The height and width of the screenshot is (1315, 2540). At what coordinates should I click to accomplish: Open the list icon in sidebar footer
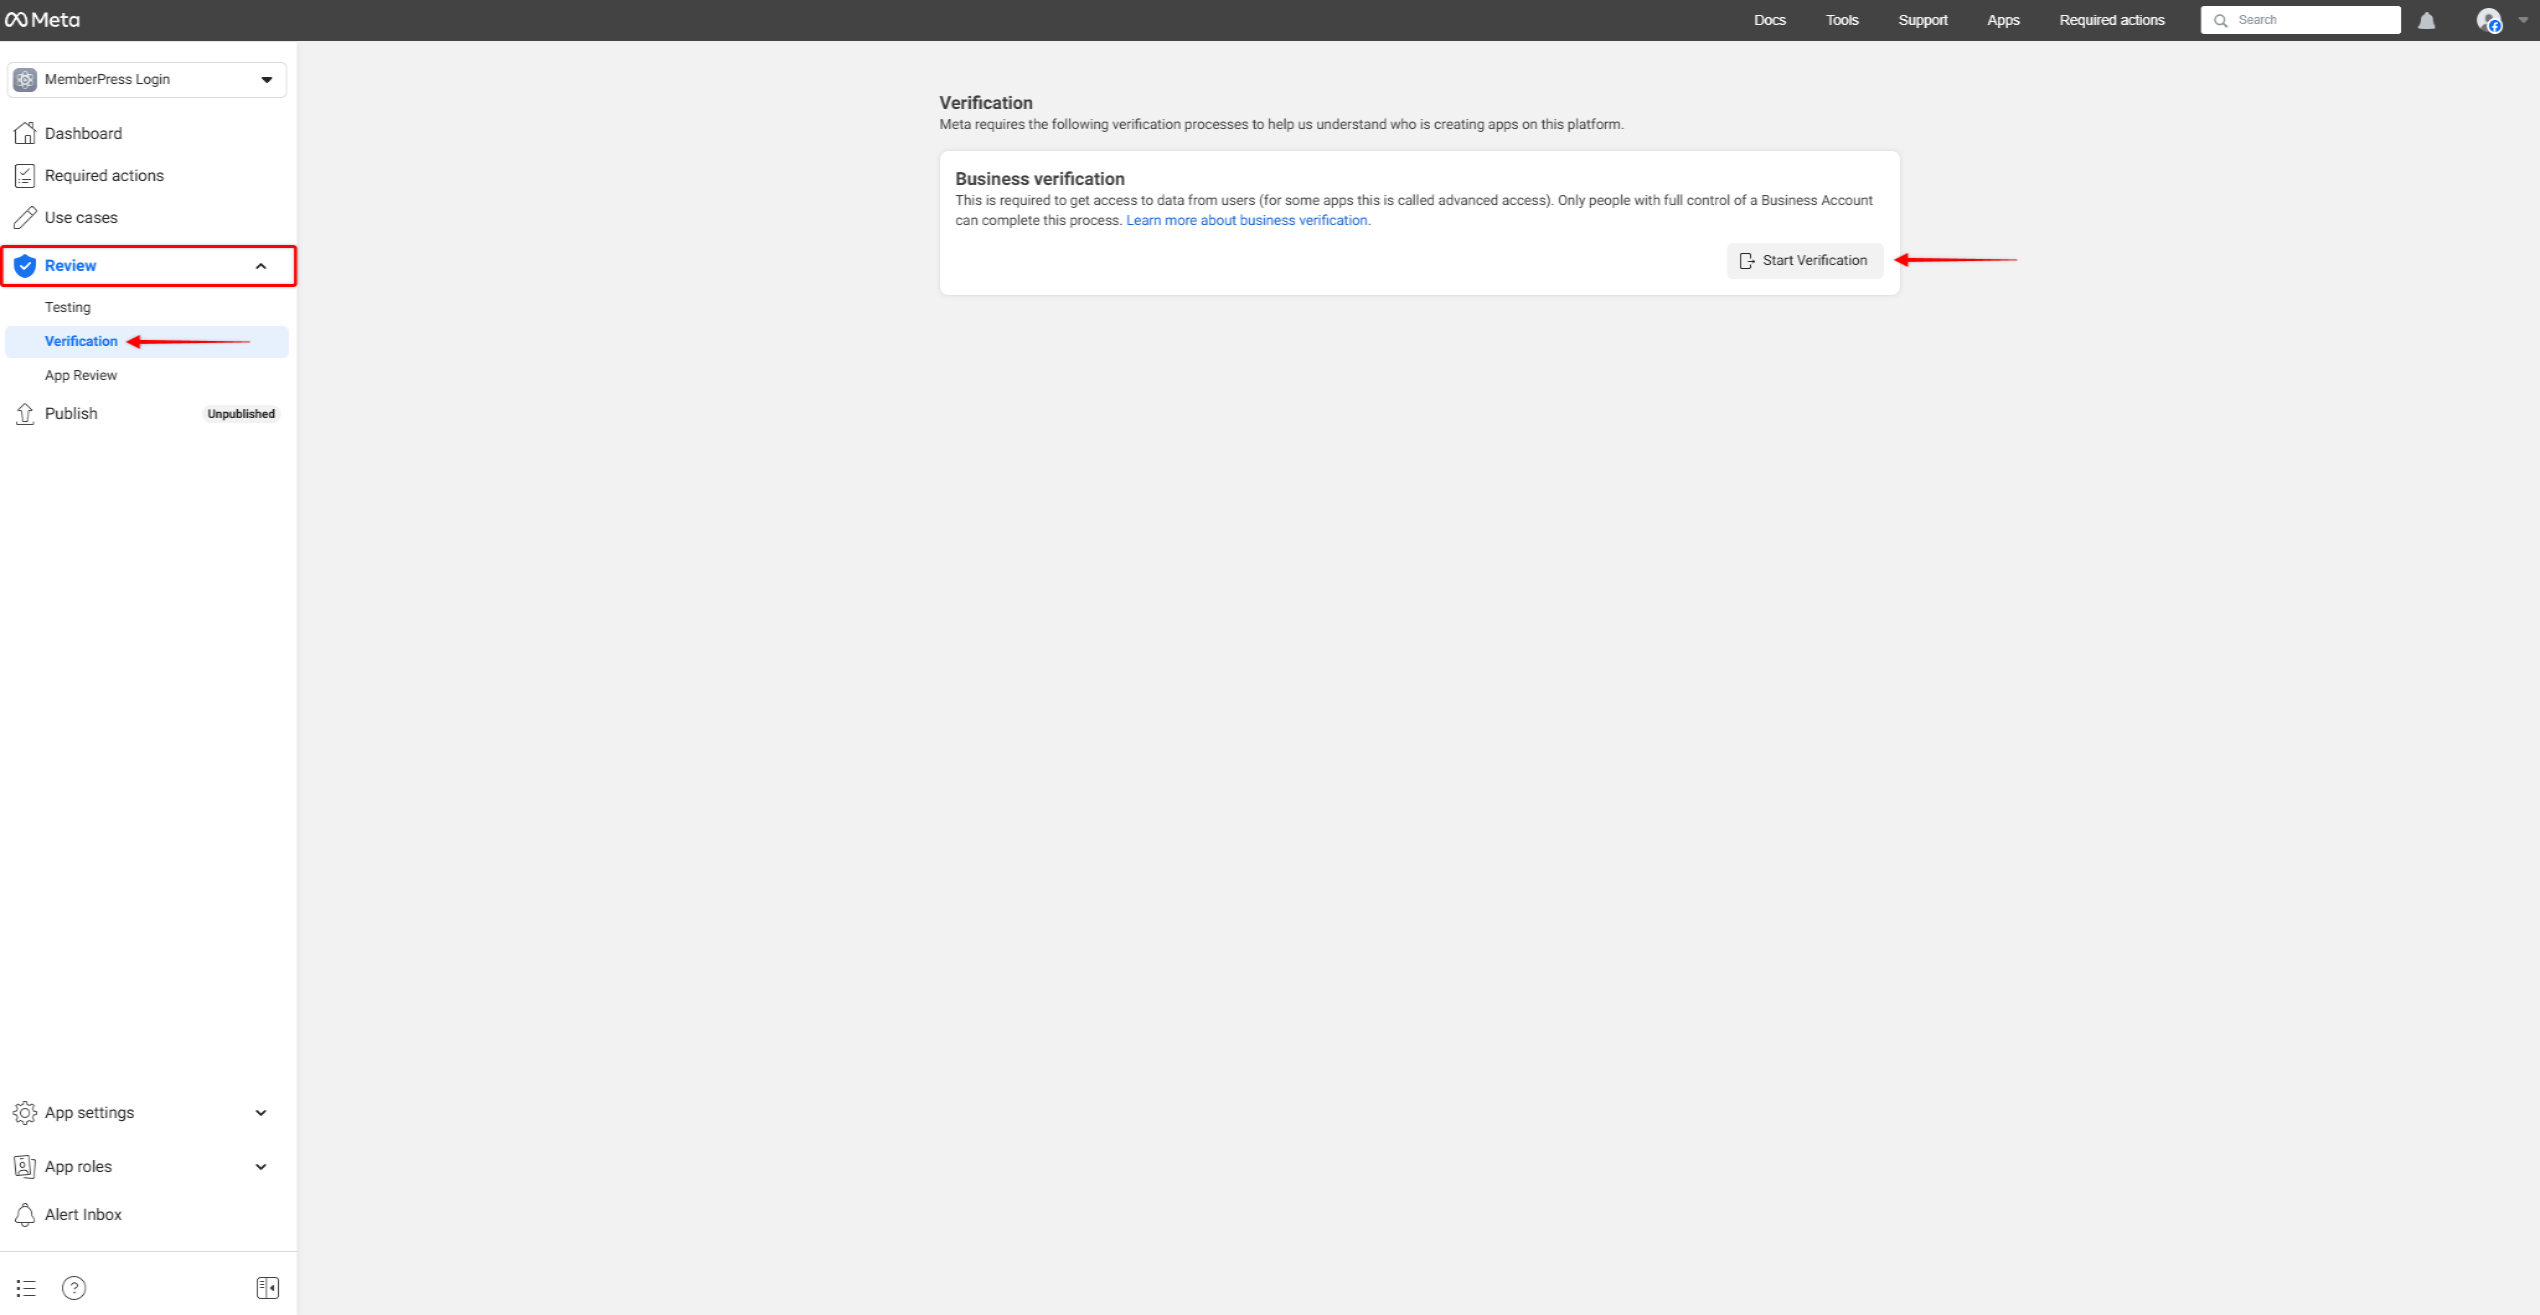(x=26, y=1288)
